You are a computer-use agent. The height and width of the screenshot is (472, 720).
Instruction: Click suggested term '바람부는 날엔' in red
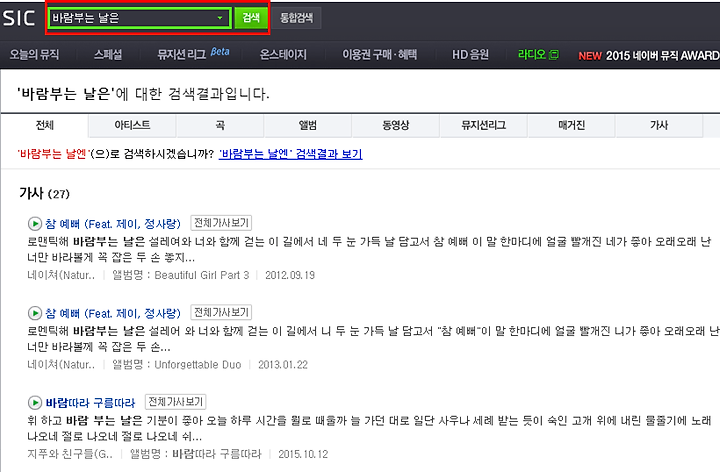point(52,154)
